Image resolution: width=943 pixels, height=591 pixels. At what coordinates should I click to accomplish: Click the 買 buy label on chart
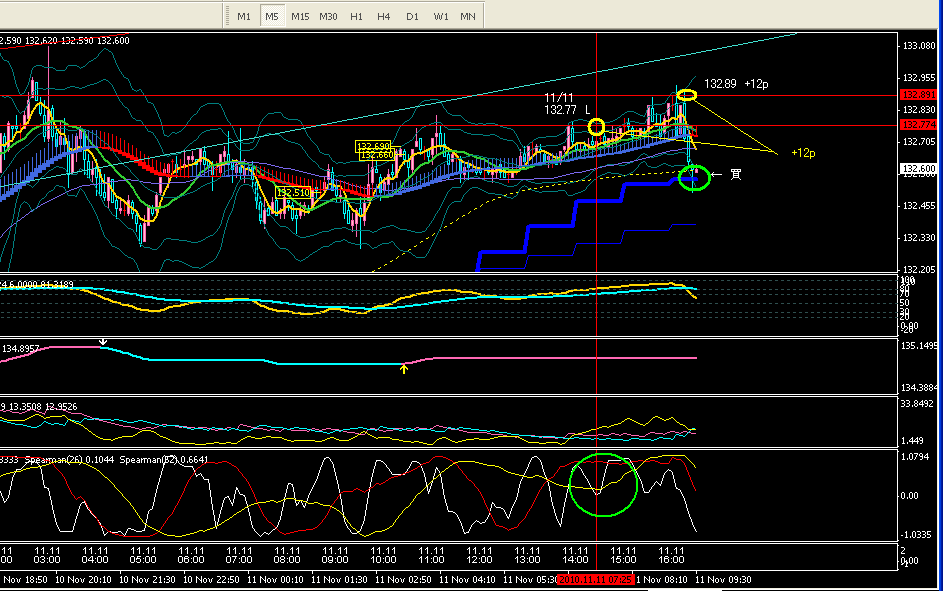click(736, 174)
